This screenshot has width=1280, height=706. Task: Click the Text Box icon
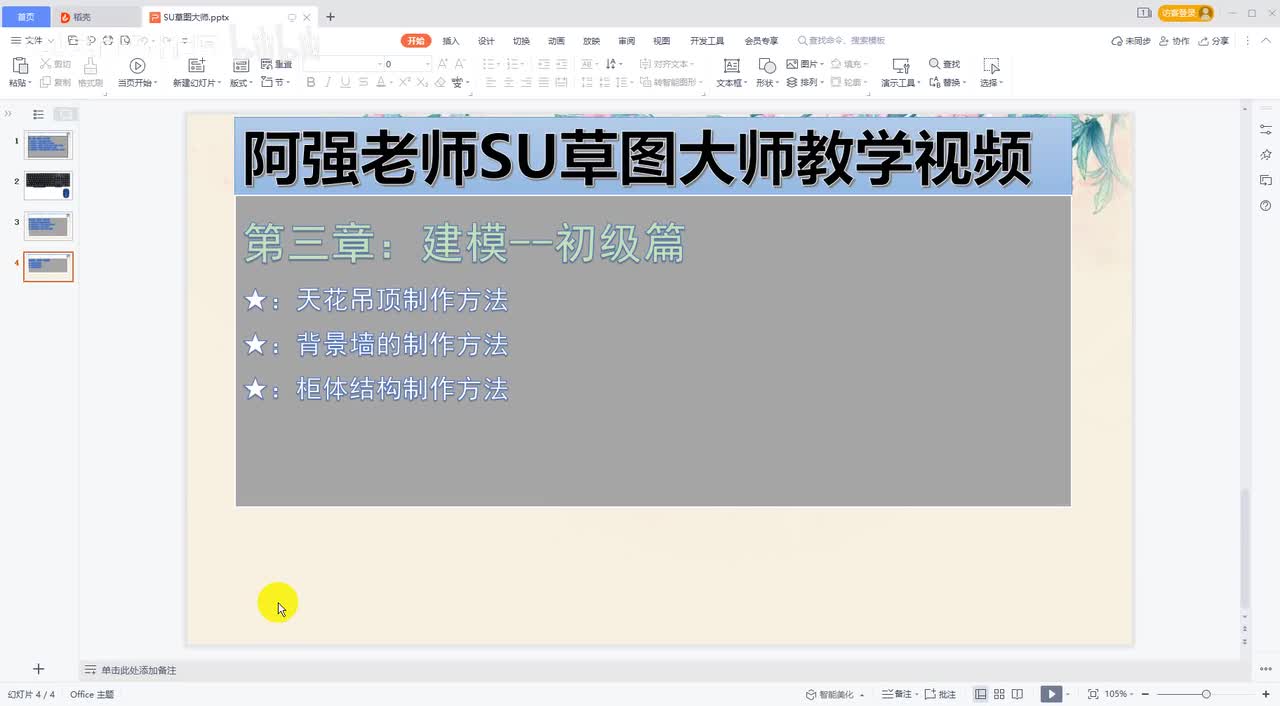click(x=731, y=66)
